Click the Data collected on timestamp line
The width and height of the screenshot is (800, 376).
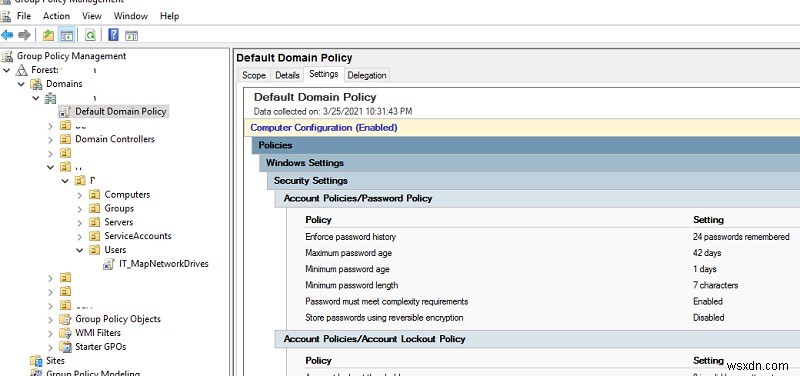point(333,111)
